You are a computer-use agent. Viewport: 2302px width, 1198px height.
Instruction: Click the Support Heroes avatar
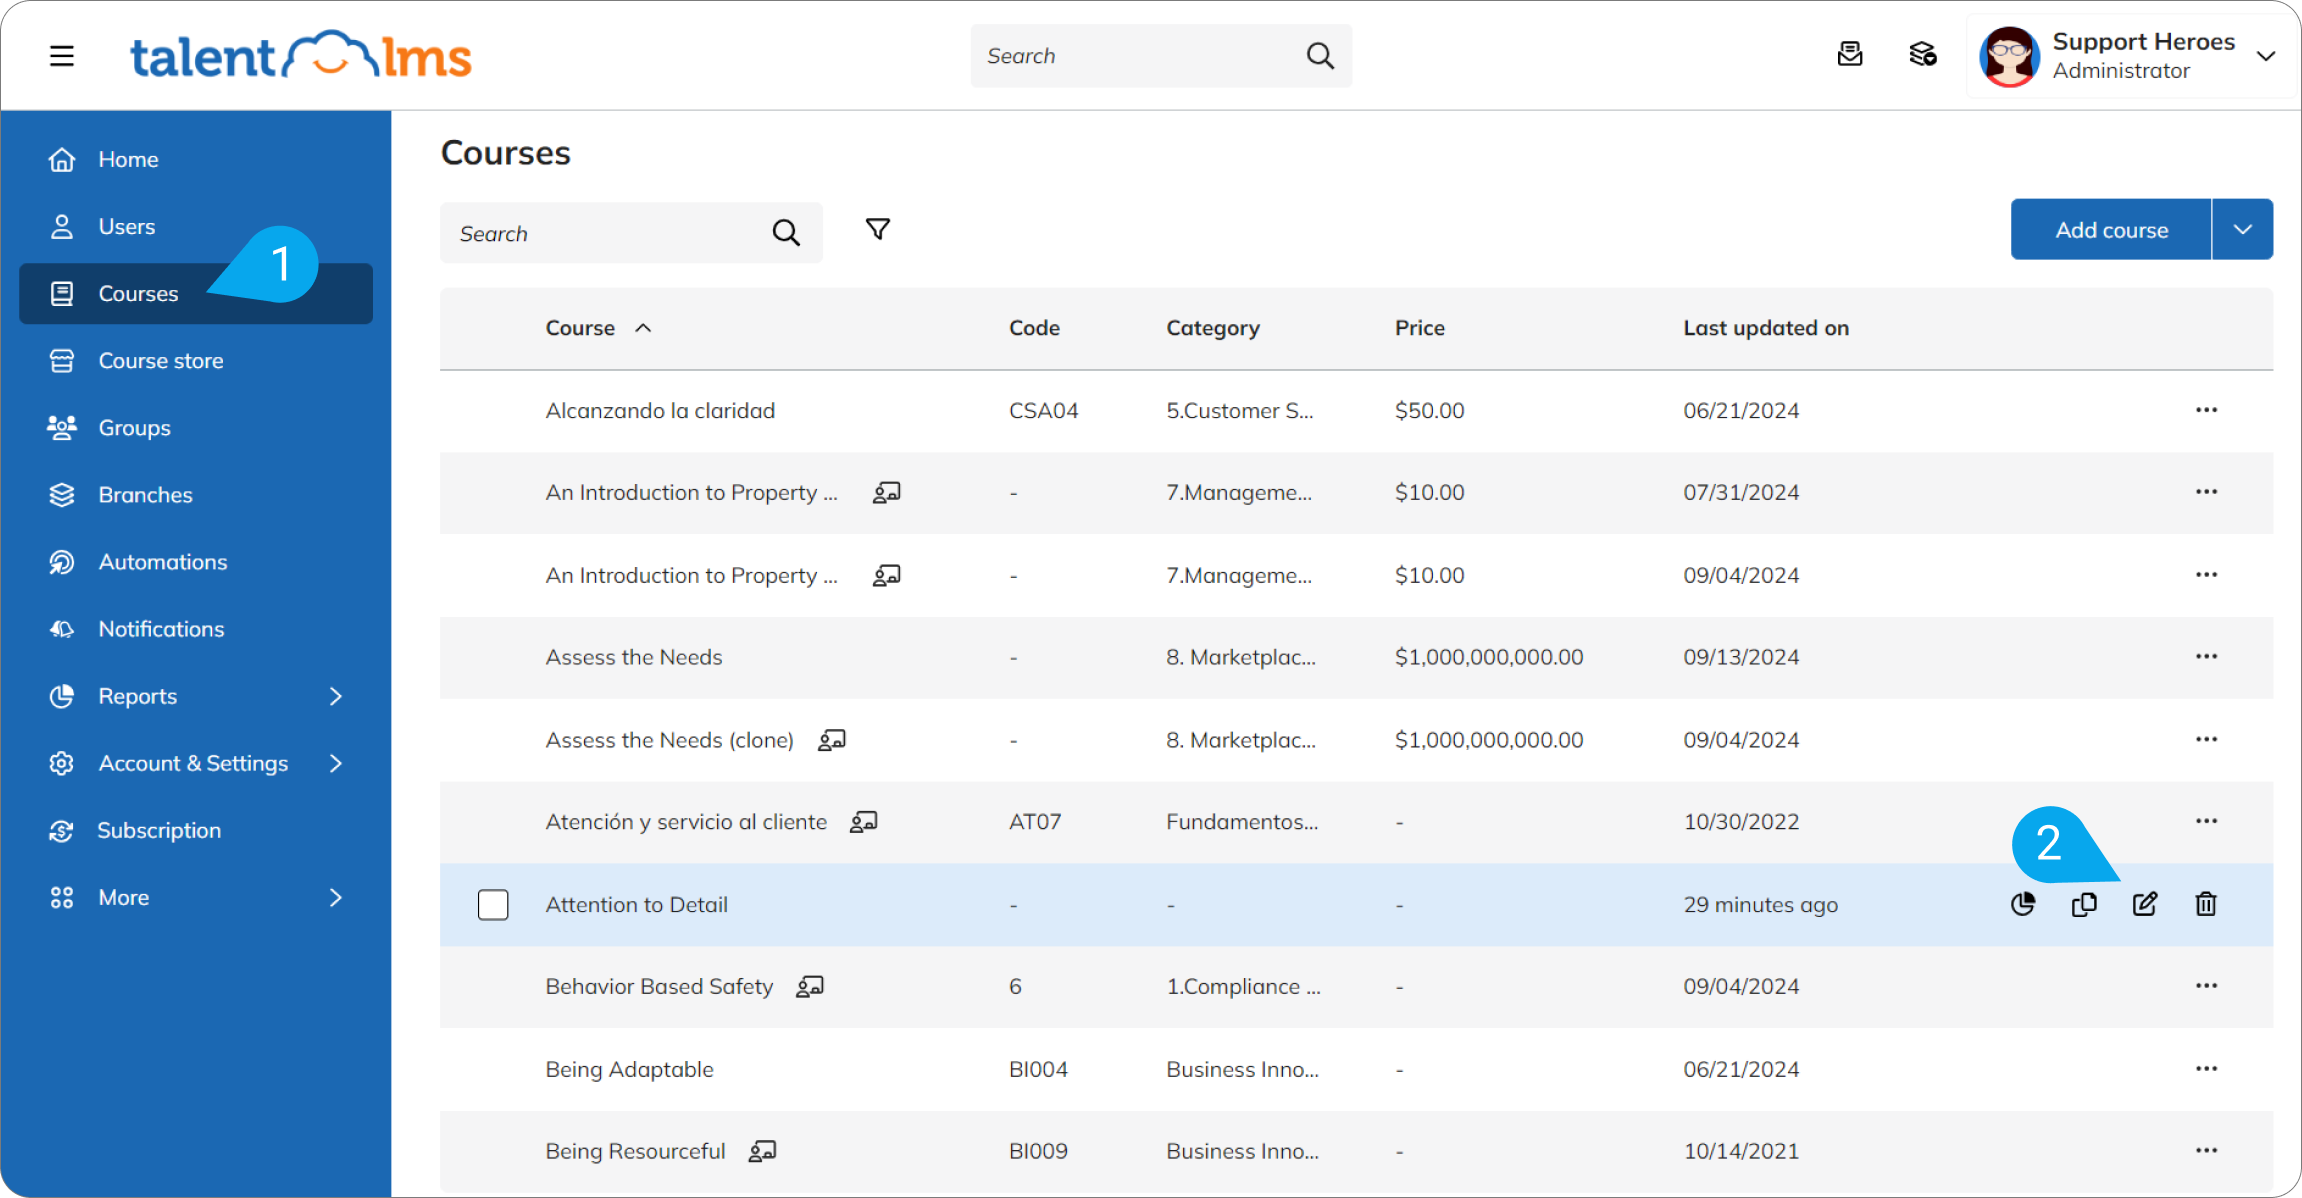(2009, 56)
